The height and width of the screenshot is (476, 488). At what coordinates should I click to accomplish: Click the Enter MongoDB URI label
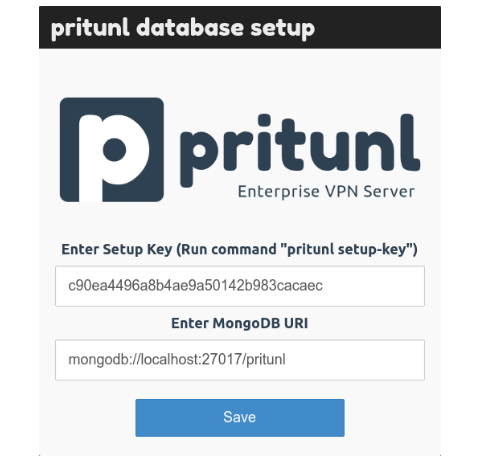tap(240, 323)
